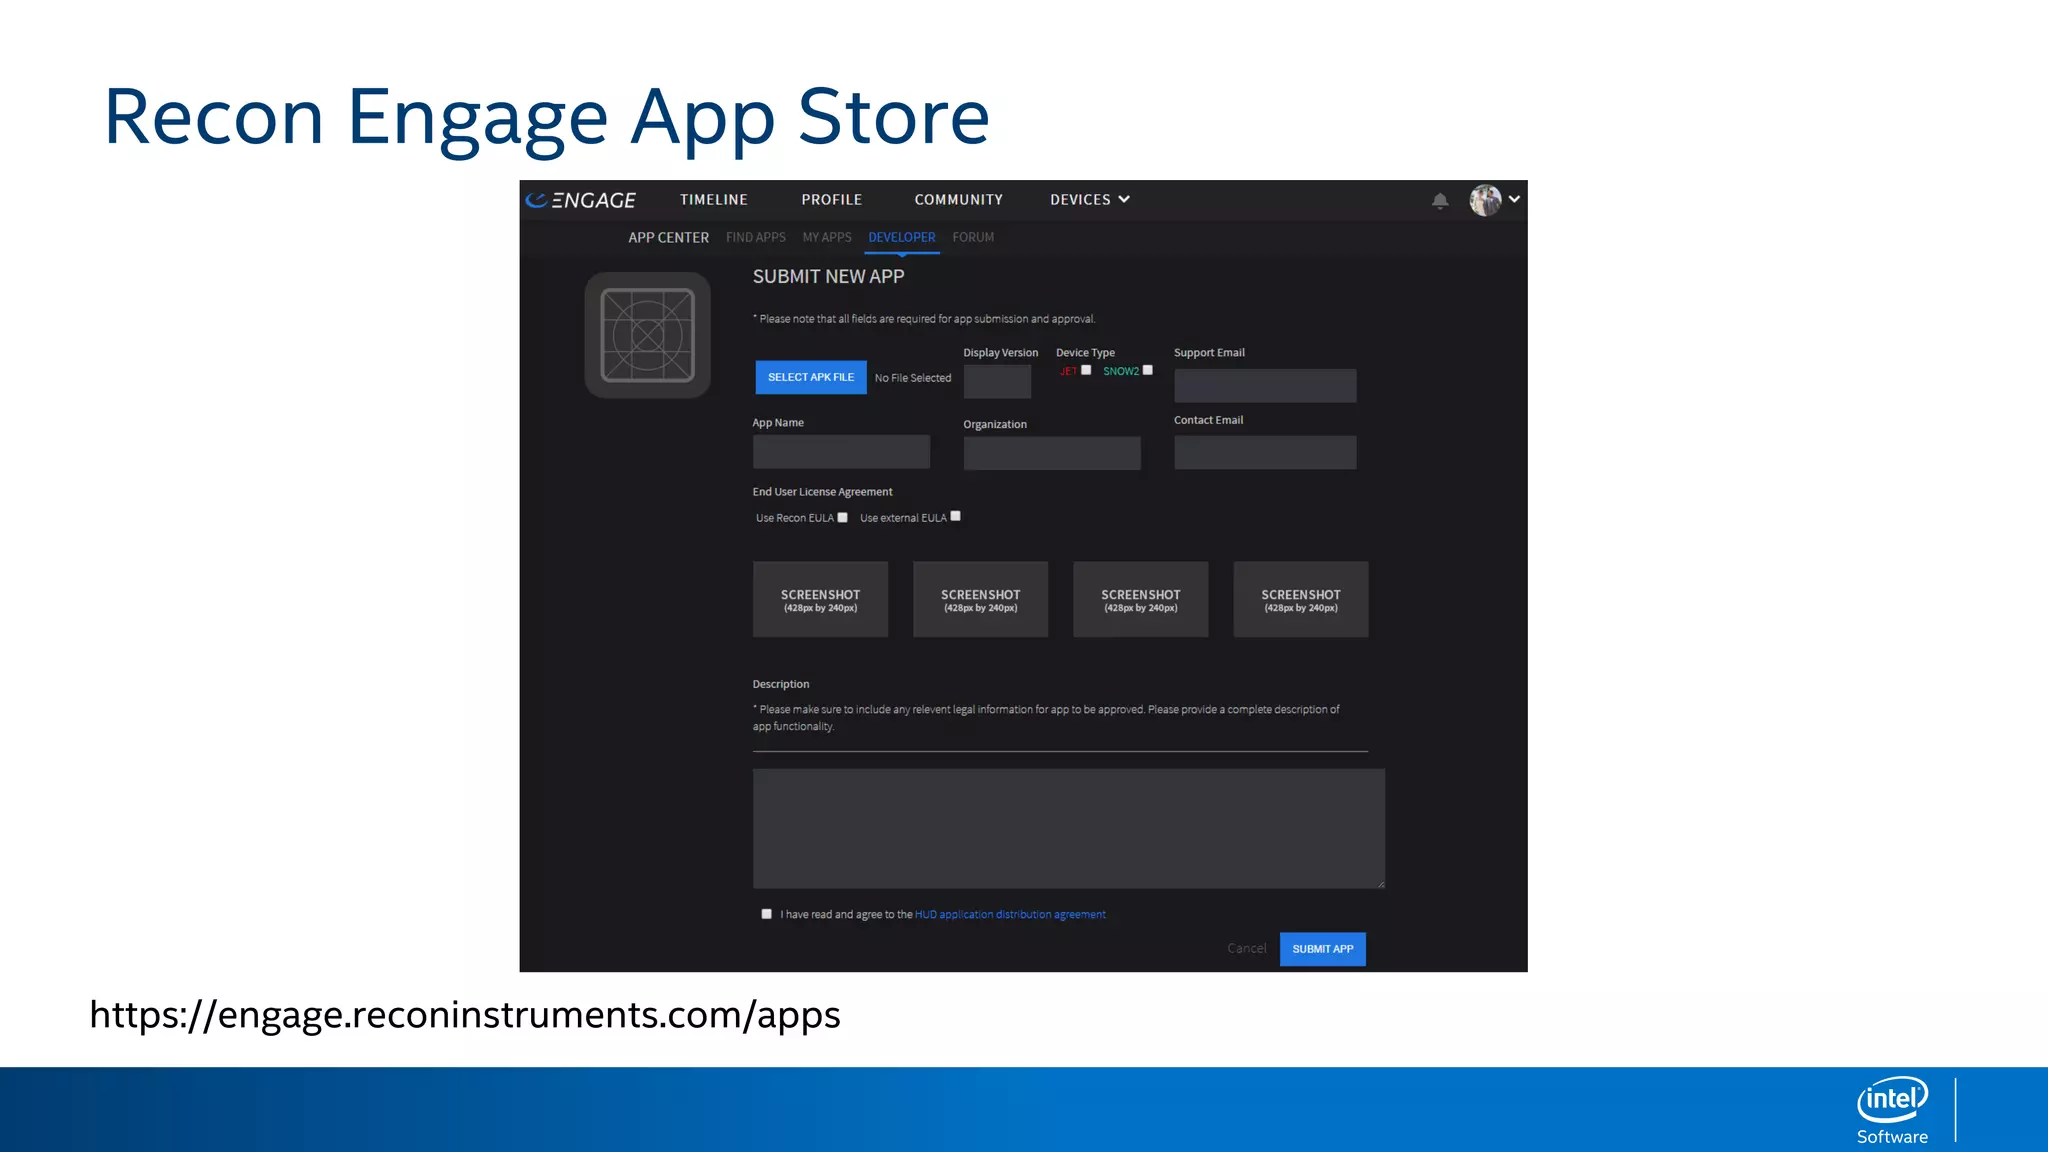Check the SNOW2 device type box
This screenshot has height=1152, width=2048.
pyautogui.click(x=1148, y=370)
